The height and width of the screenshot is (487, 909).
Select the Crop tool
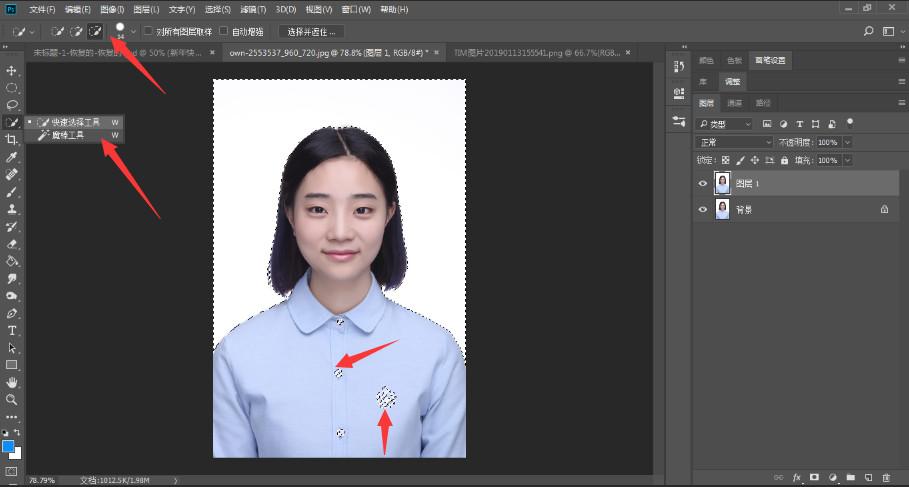tap(12, 139)
